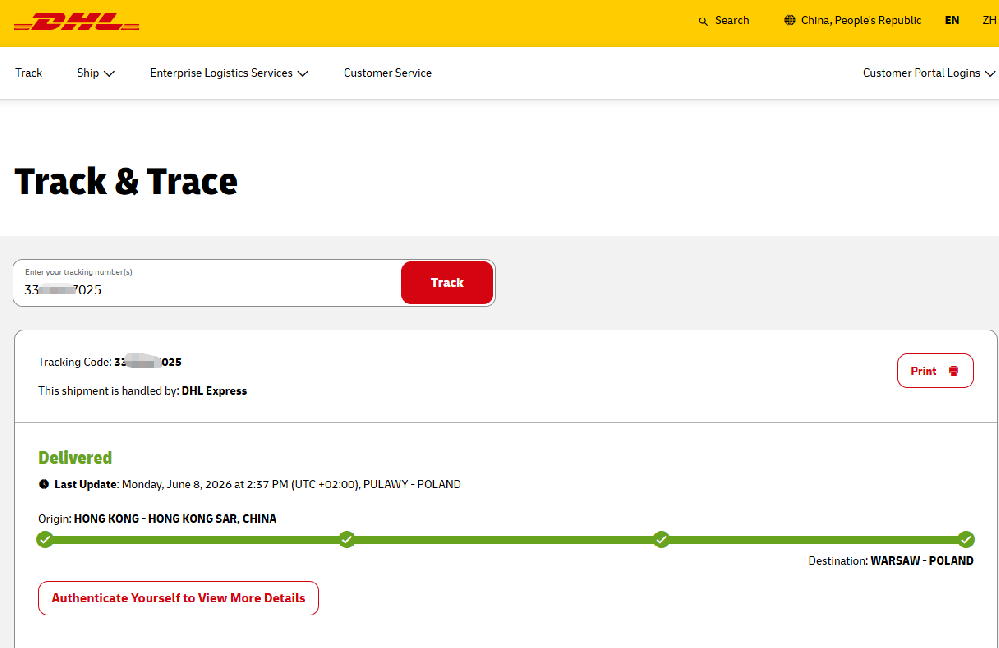Screen dimensions: 999x648
Task: Click Destination WARSAW - POLAND text
Action: [891, 561]
